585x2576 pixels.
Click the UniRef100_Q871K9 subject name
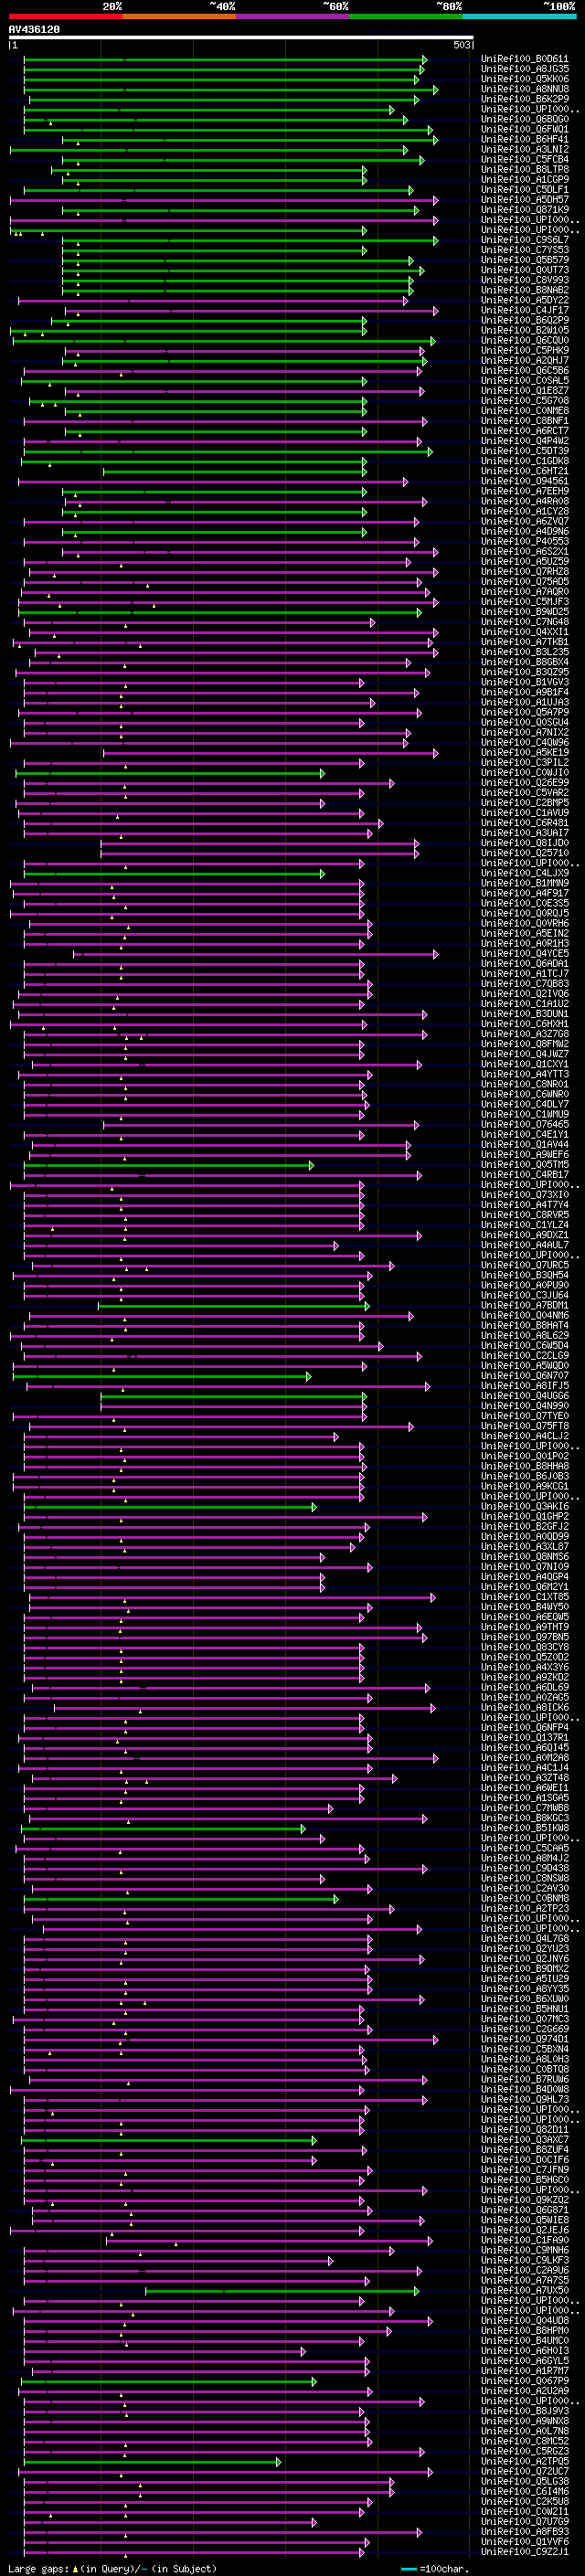pos(525,210)
